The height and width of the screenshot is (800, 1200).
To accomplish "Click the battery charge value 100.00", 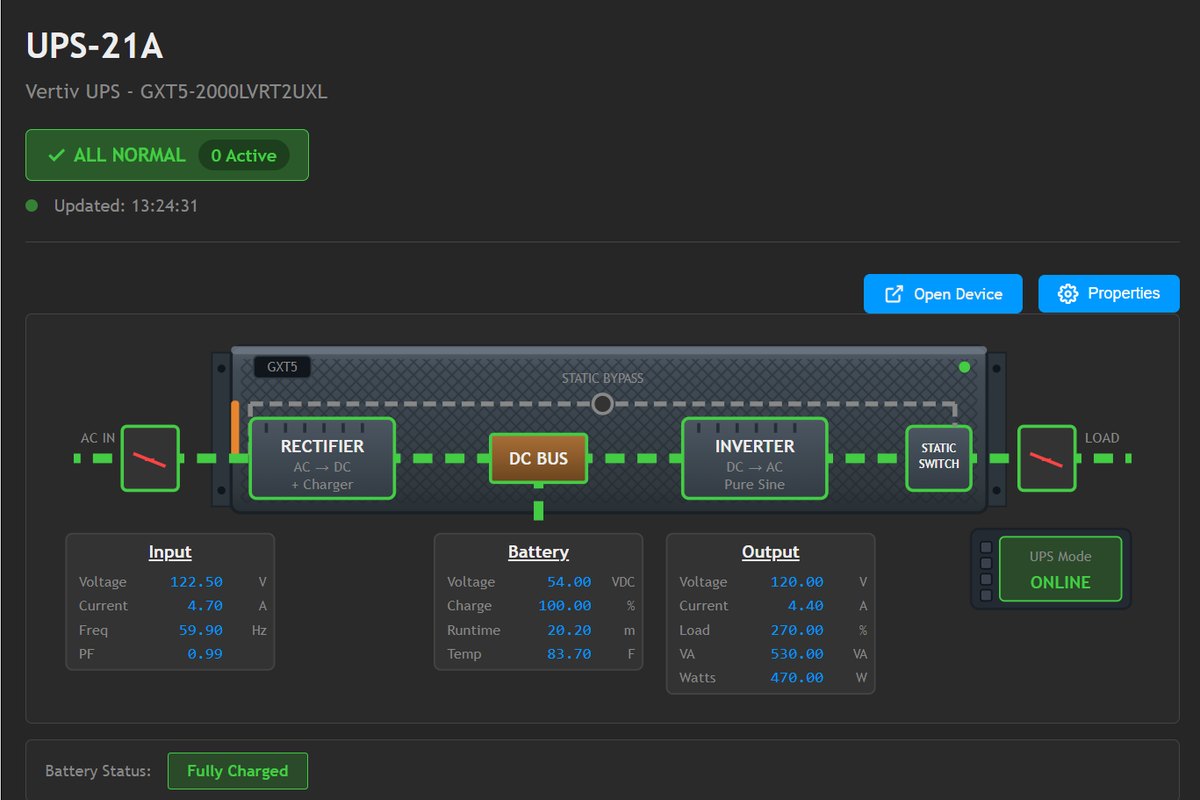I will pyautogui.click(x=566, y=606).
